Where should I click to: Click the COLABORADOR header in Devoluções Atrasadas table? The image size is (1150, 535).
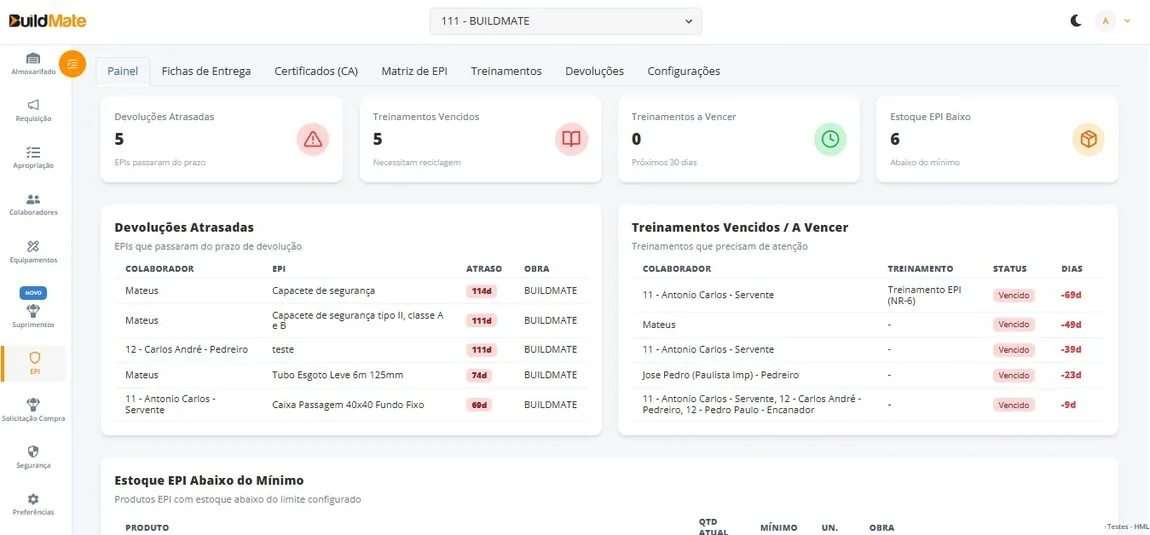coord(159,269)
